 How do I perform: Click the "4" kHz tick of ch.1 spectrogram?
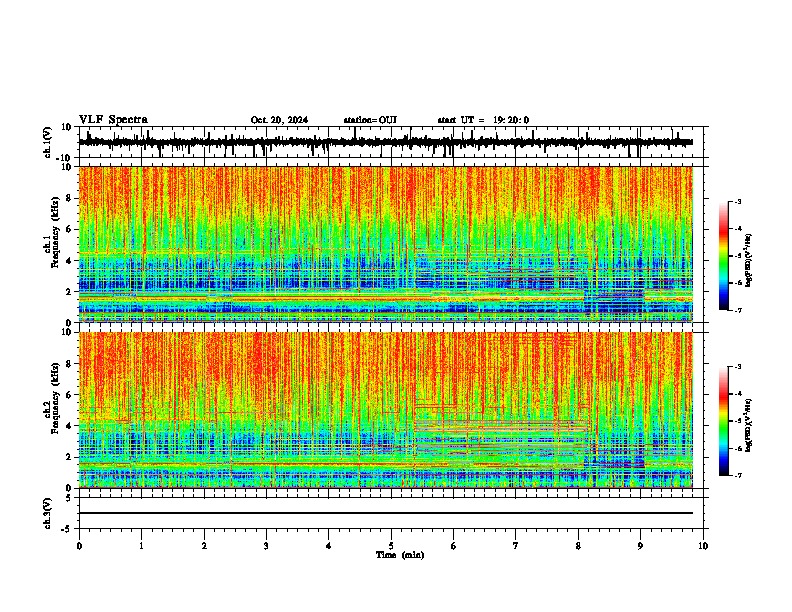(x=70, y=261)
